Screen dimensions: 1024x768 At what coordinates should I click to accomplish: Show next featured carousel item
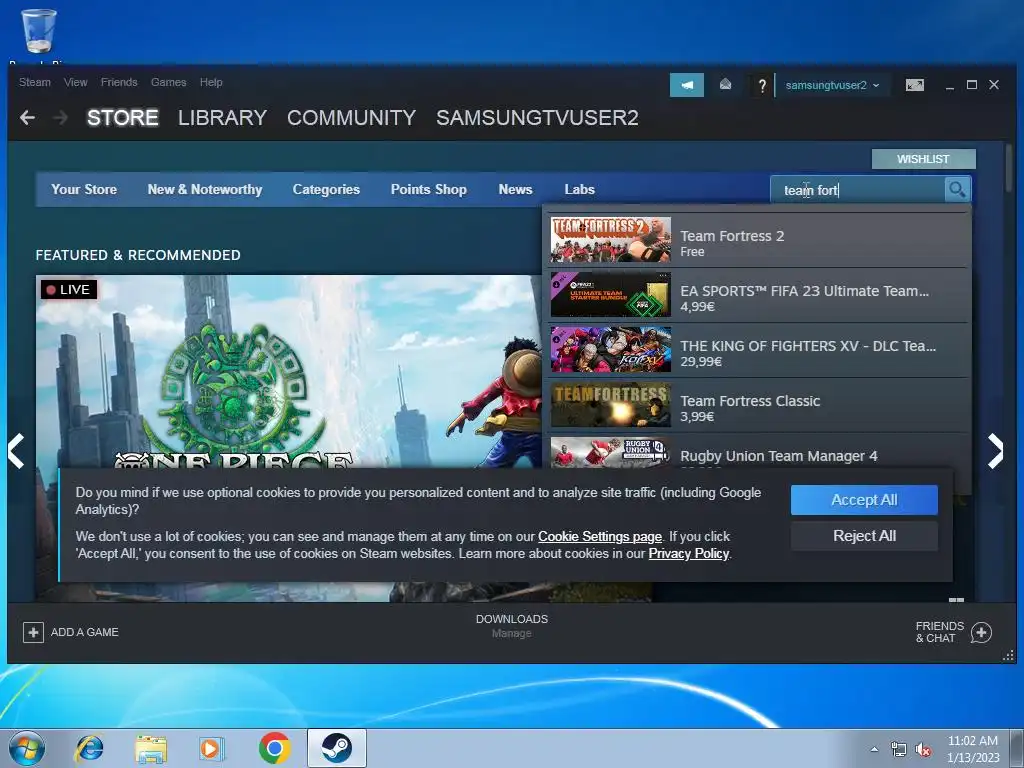[995, 451]
